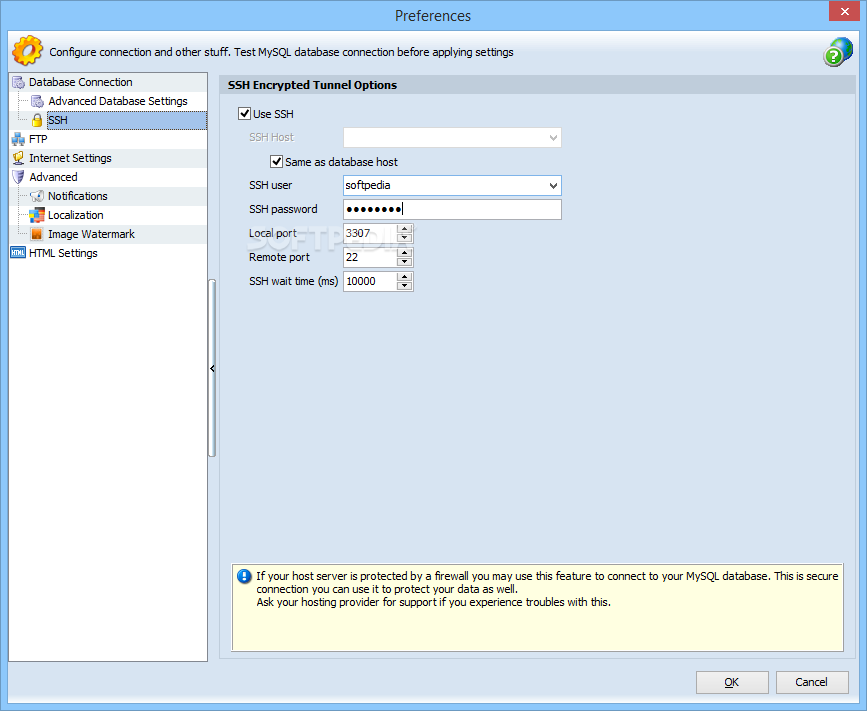Click the Remote port number field
The height and width of the screenshot is (711, 867).
(x=370, y=257)
